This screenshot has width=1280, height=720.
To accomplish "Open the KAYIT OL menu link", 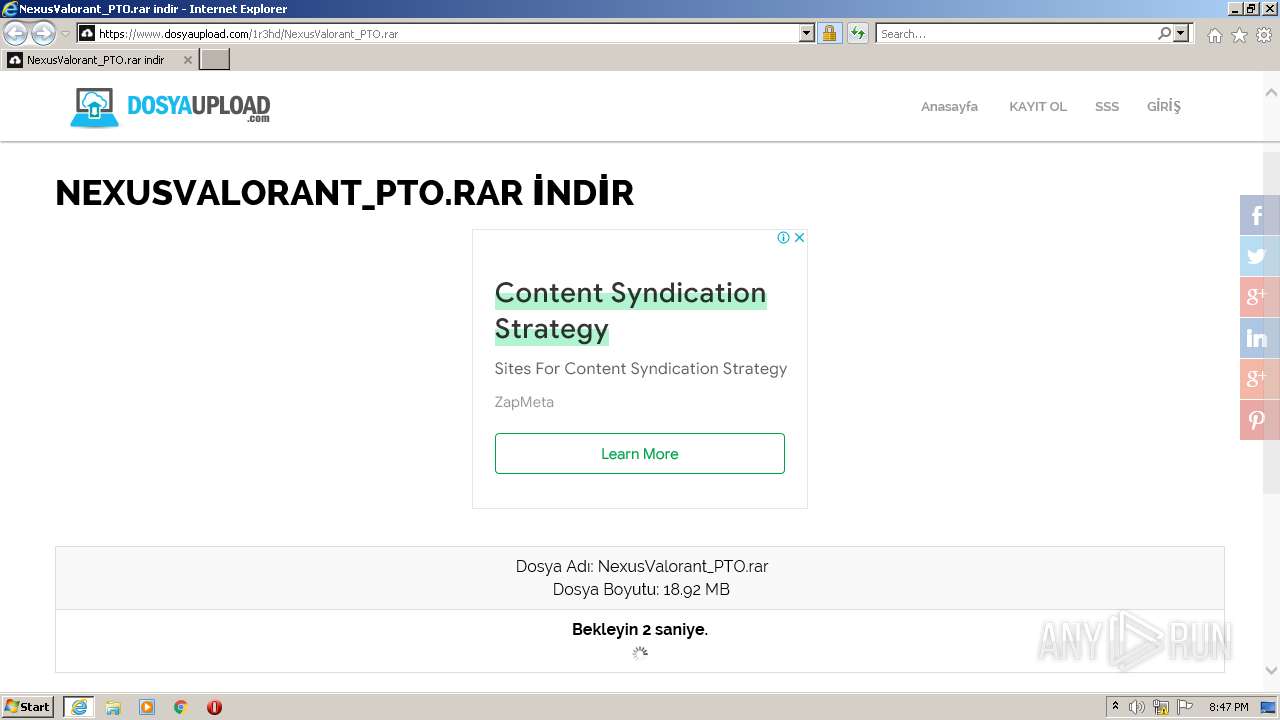I will (x=1037, y=106).
